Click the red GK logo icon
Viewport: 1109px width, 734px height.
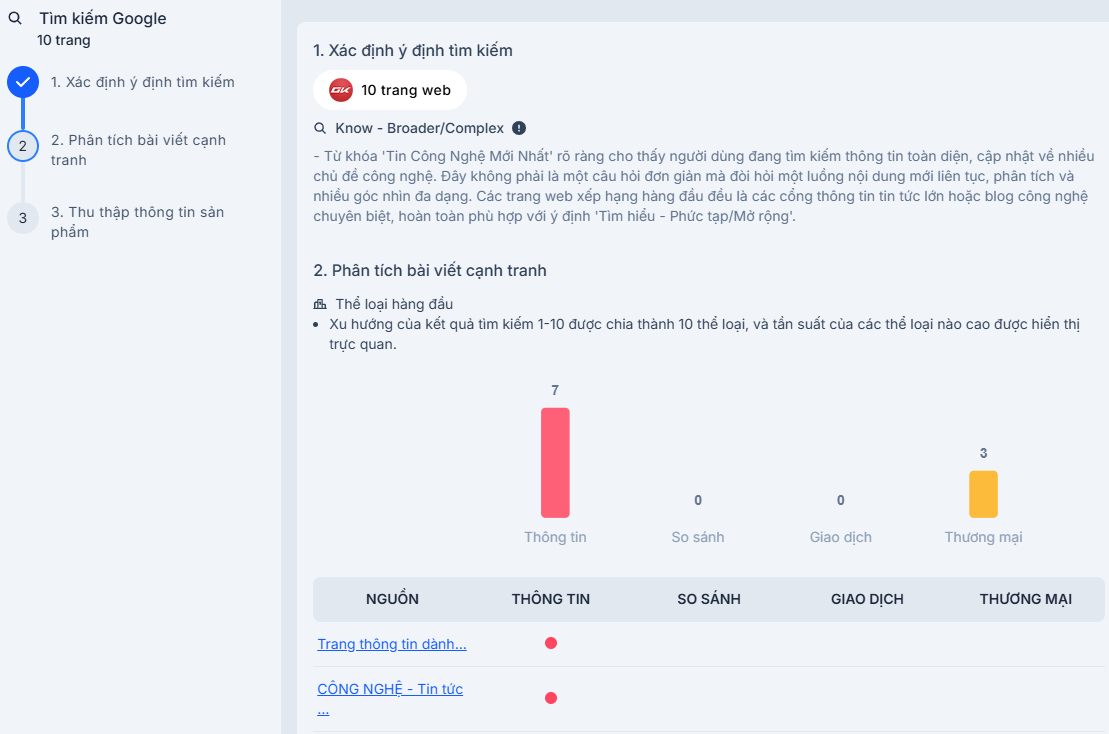(341, 90)
